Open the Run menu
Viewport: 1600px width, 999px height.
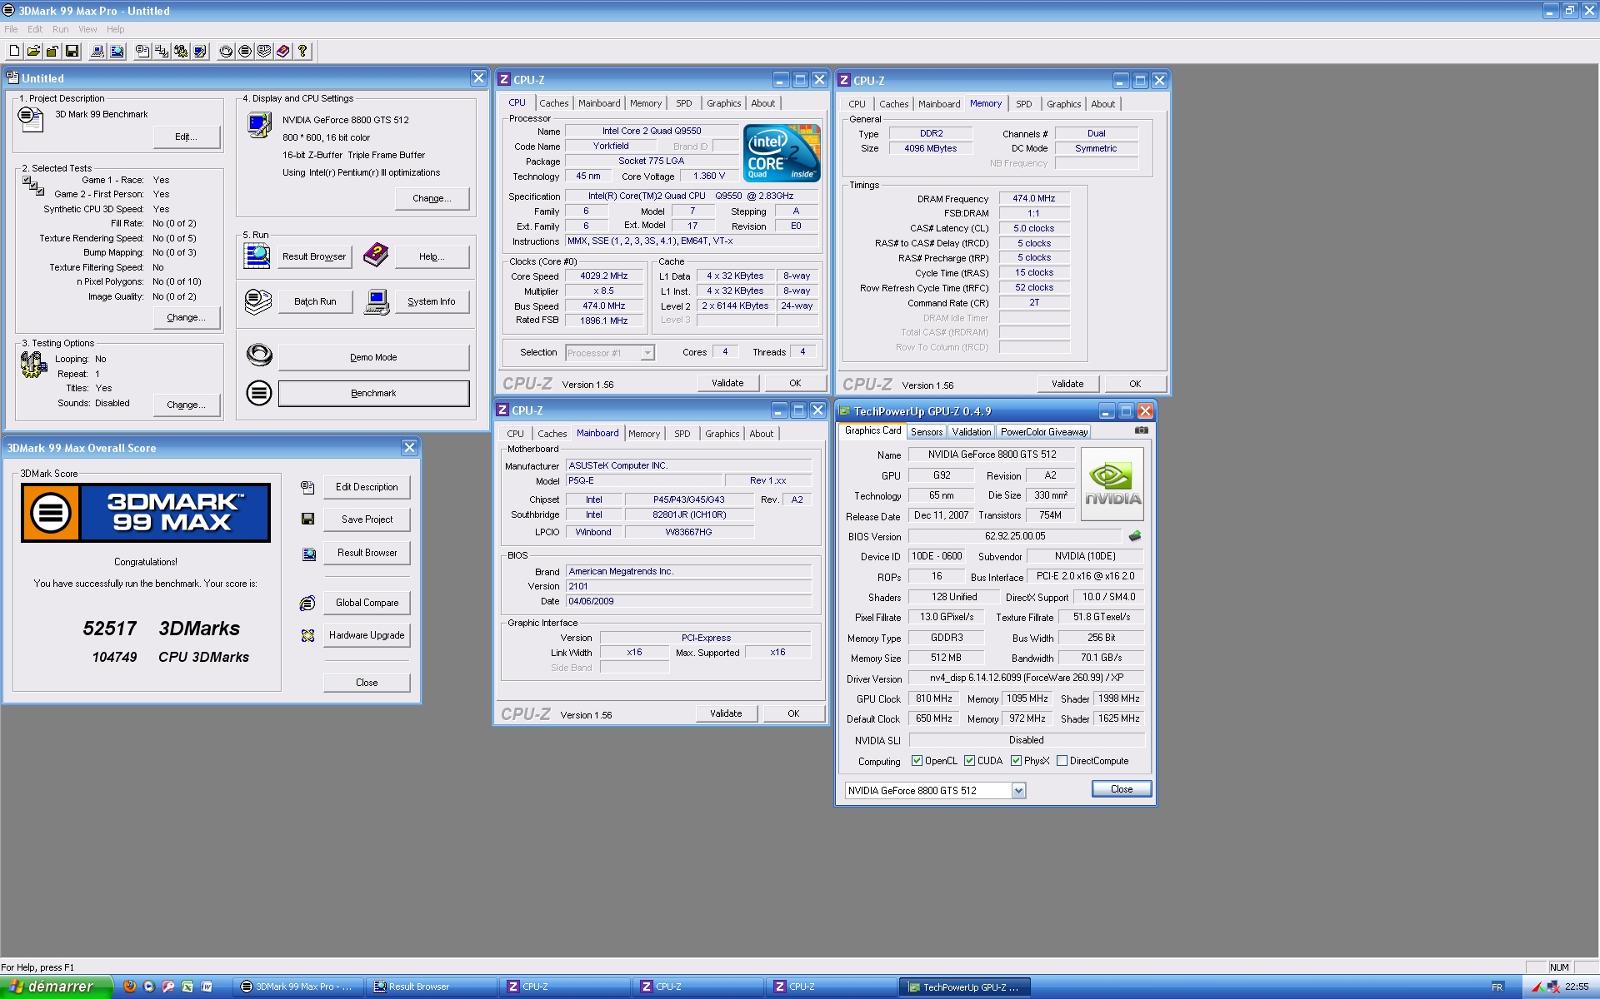(60, 29)
